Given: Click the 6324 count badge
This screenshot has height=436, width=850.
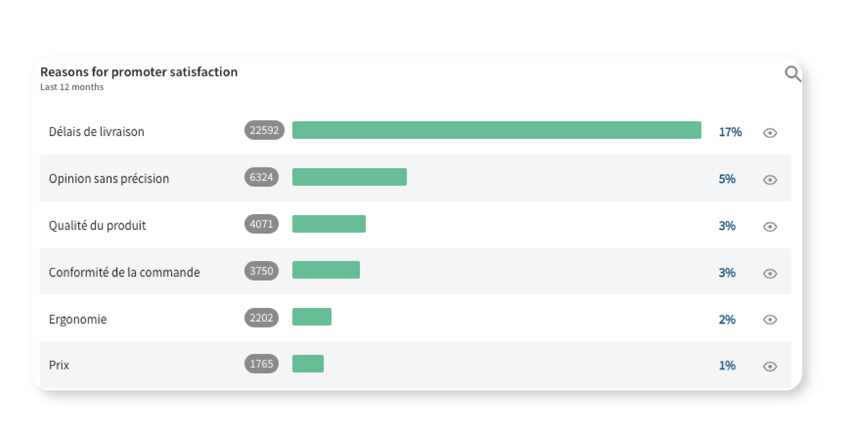Looking at the screenshot, I should (x=261, y=177).
